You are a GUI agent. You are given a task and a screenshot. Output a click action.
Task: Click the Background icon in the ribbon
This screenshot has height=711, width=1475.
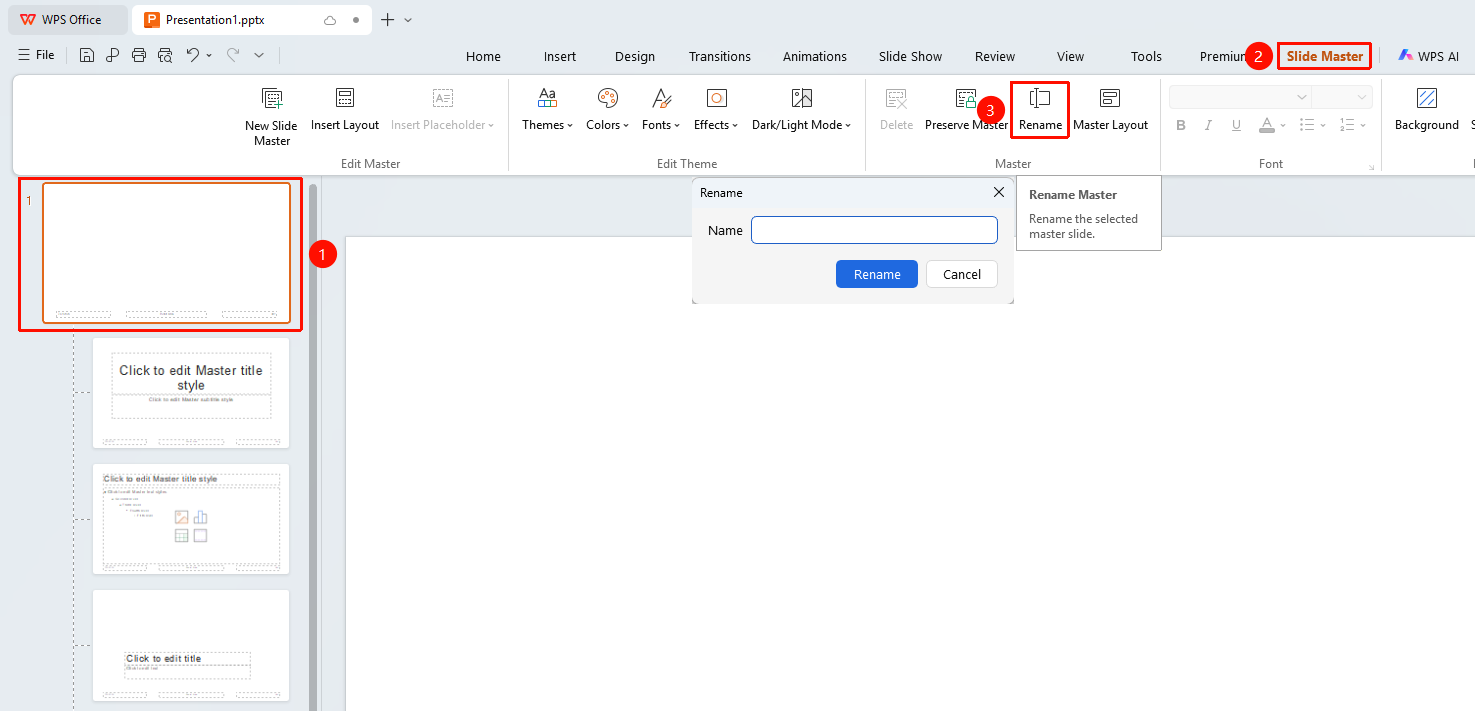1427,98
